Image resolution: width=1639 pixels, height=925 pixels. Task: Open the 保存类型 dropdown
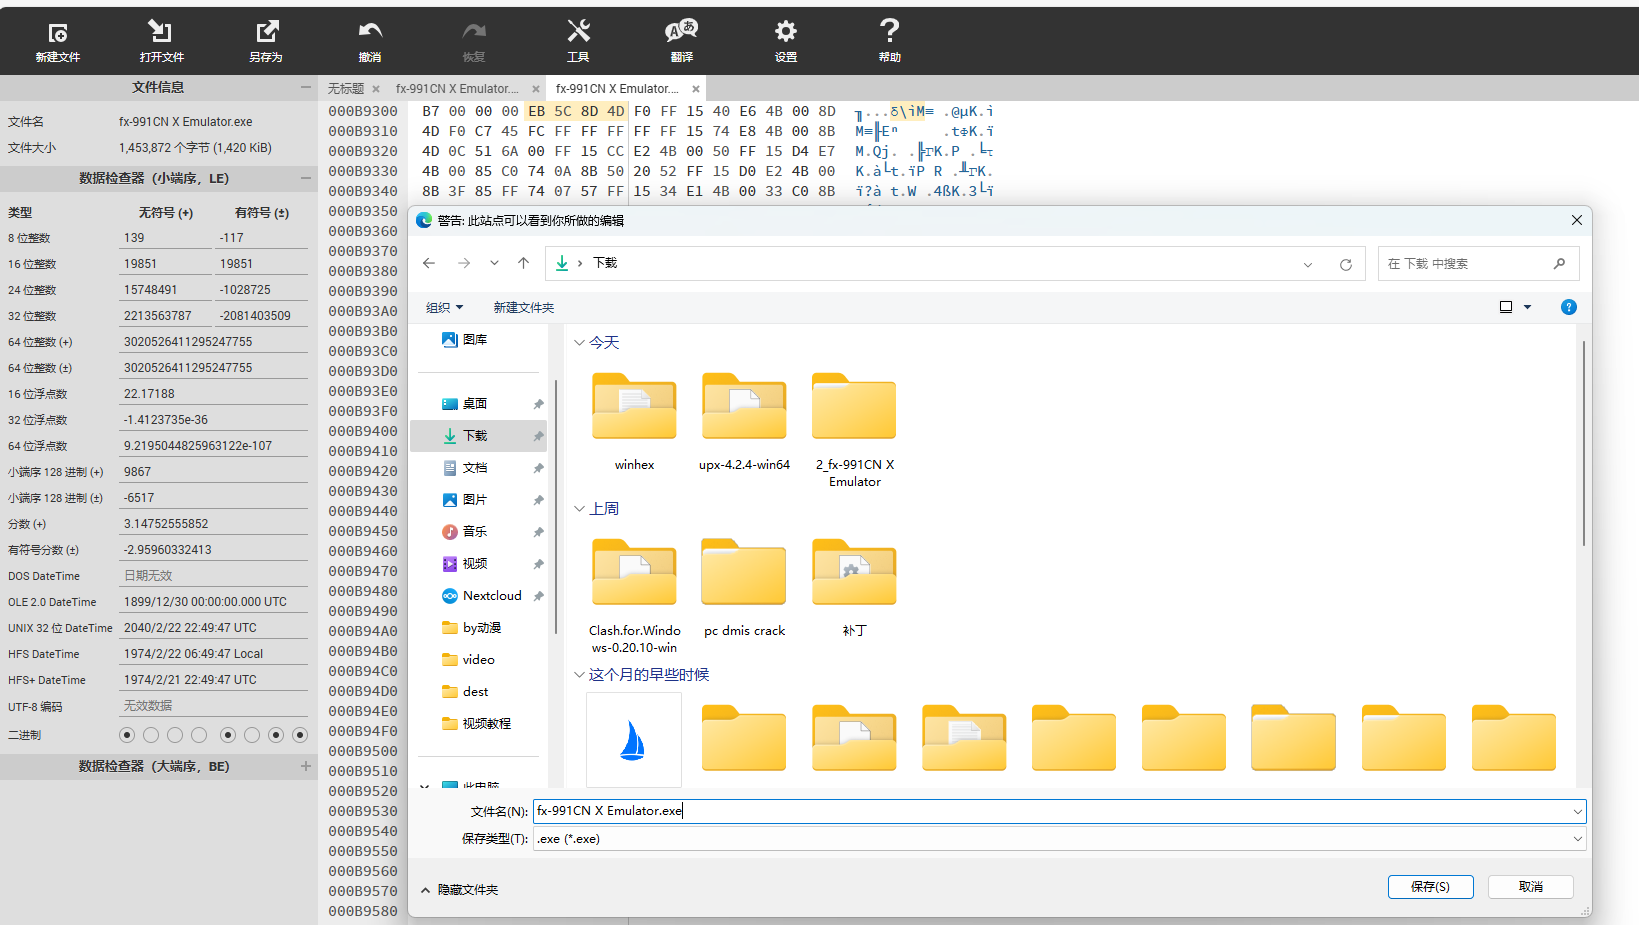pyautogui.click(x=1578, y=839)
